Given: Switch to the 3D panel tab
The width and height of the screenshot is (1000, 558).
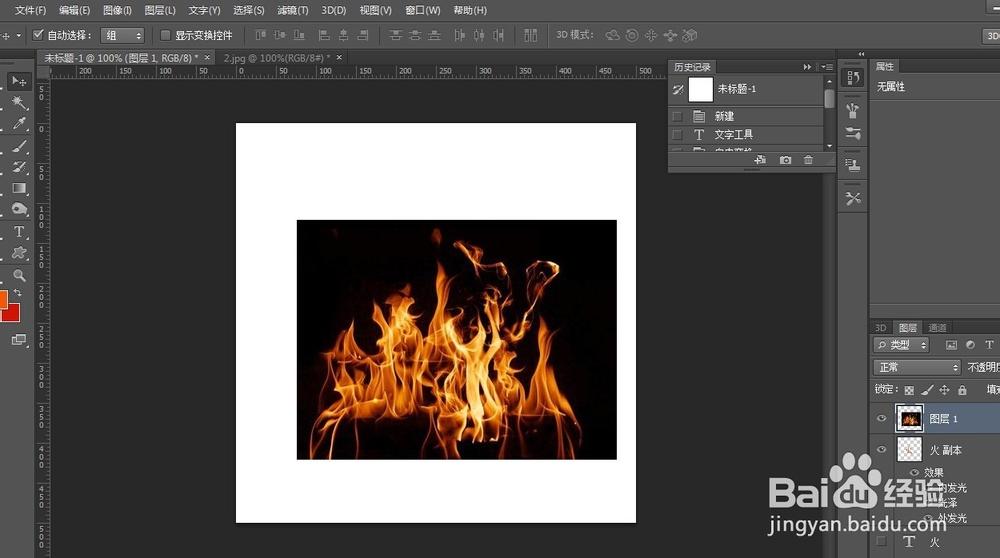Looking at the screenshot, I should click(x=881, y=328).
